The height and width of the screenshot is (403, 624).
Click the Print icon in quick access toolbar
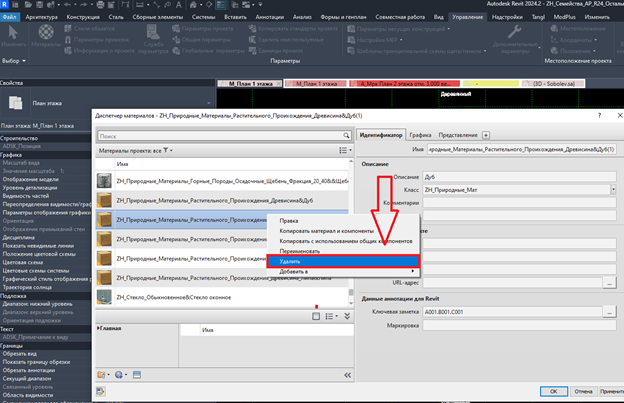pyautogui.click(x=100, y=5)
